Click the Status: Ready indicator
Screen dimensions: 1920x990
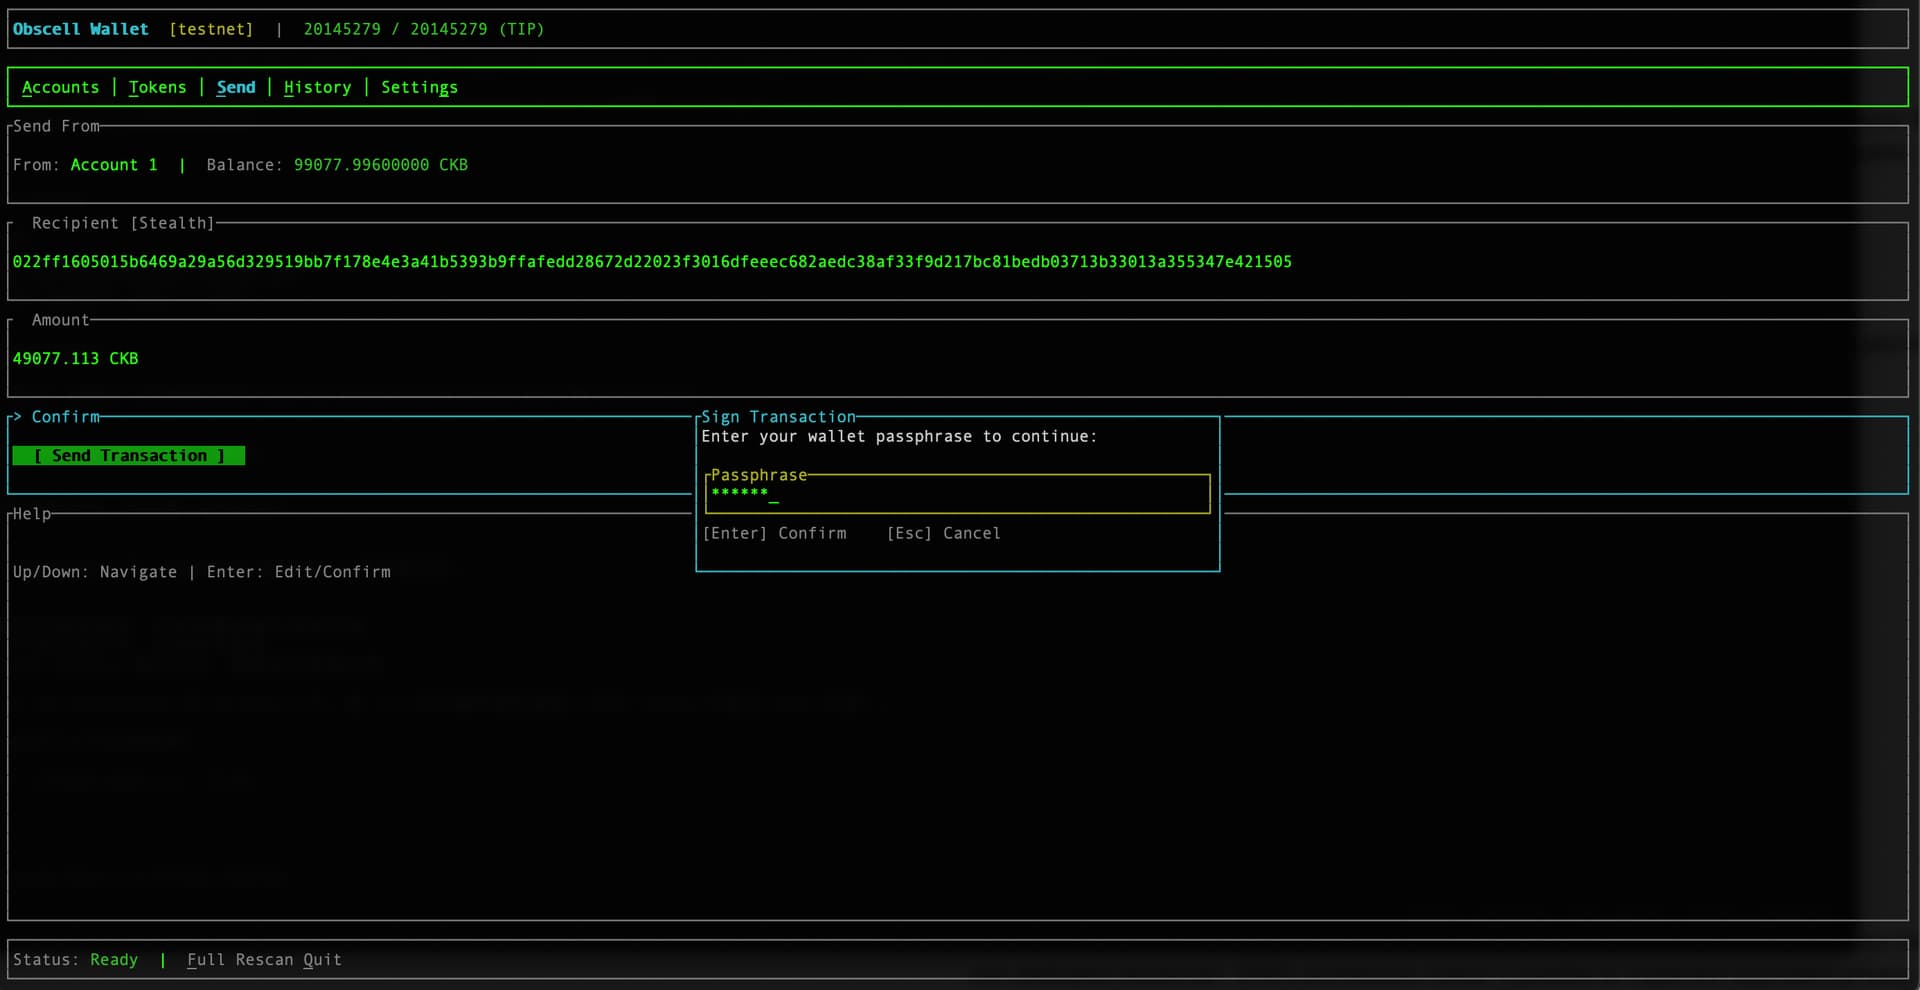76,960
